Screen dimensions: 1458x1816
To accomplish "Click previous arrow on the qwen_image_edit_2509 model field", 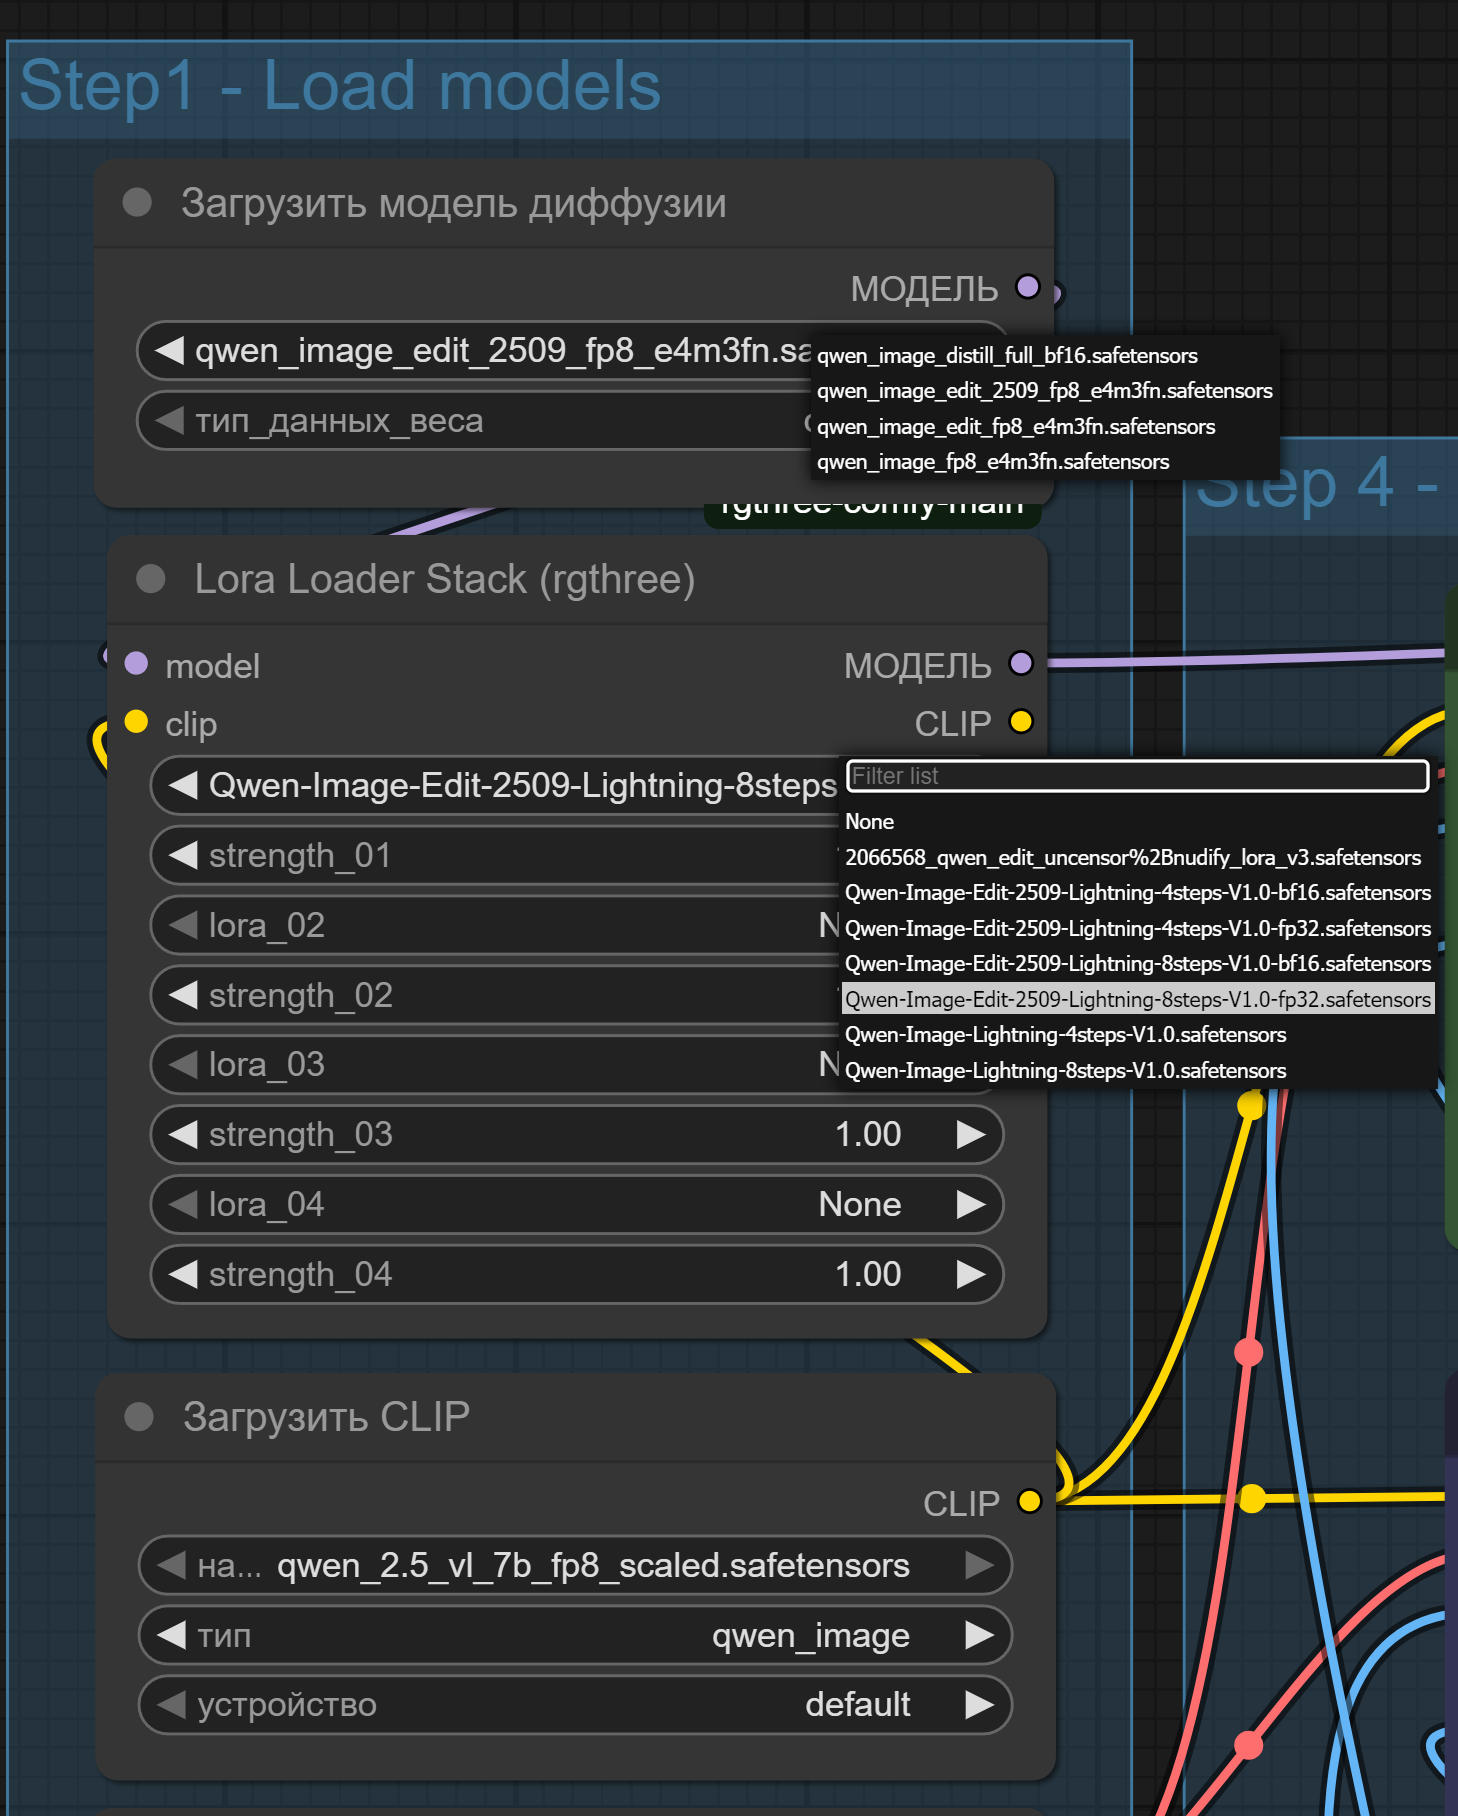I will 170,350.
